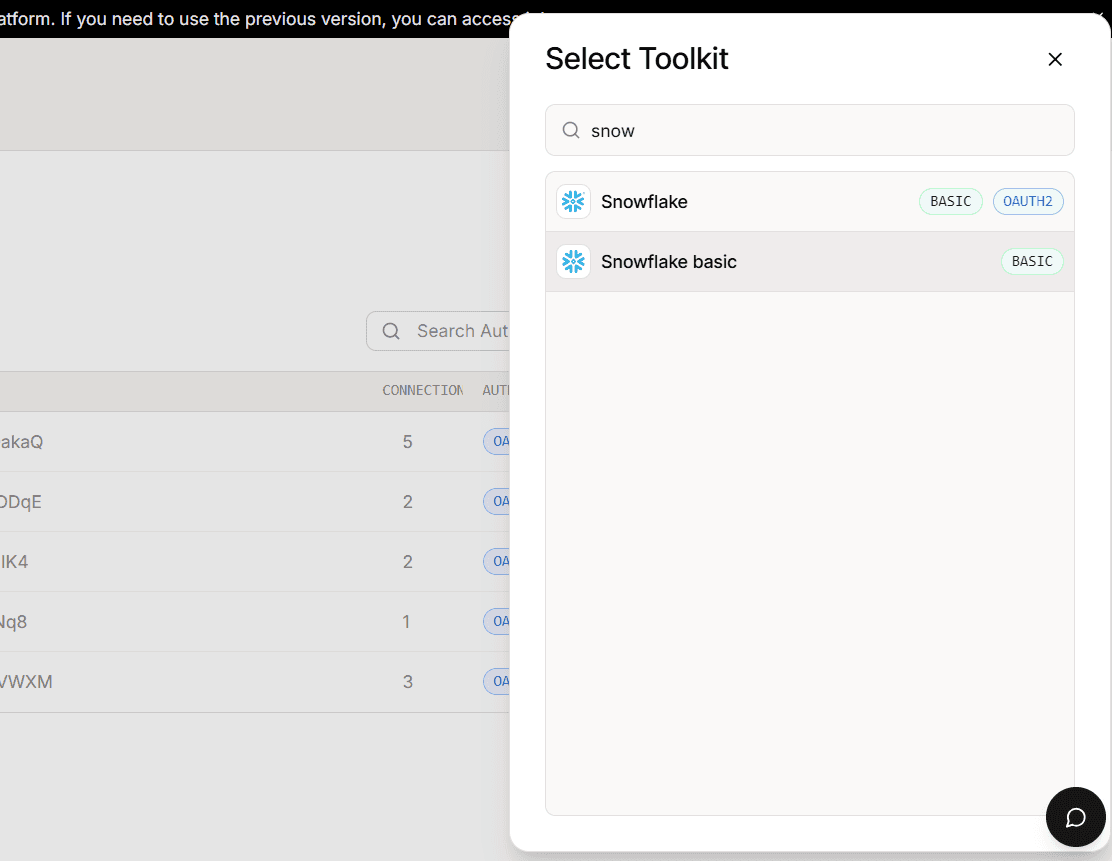The image size is (1112, 861).
Task: Open the row ending in IK4
Action: pos(255,562)
